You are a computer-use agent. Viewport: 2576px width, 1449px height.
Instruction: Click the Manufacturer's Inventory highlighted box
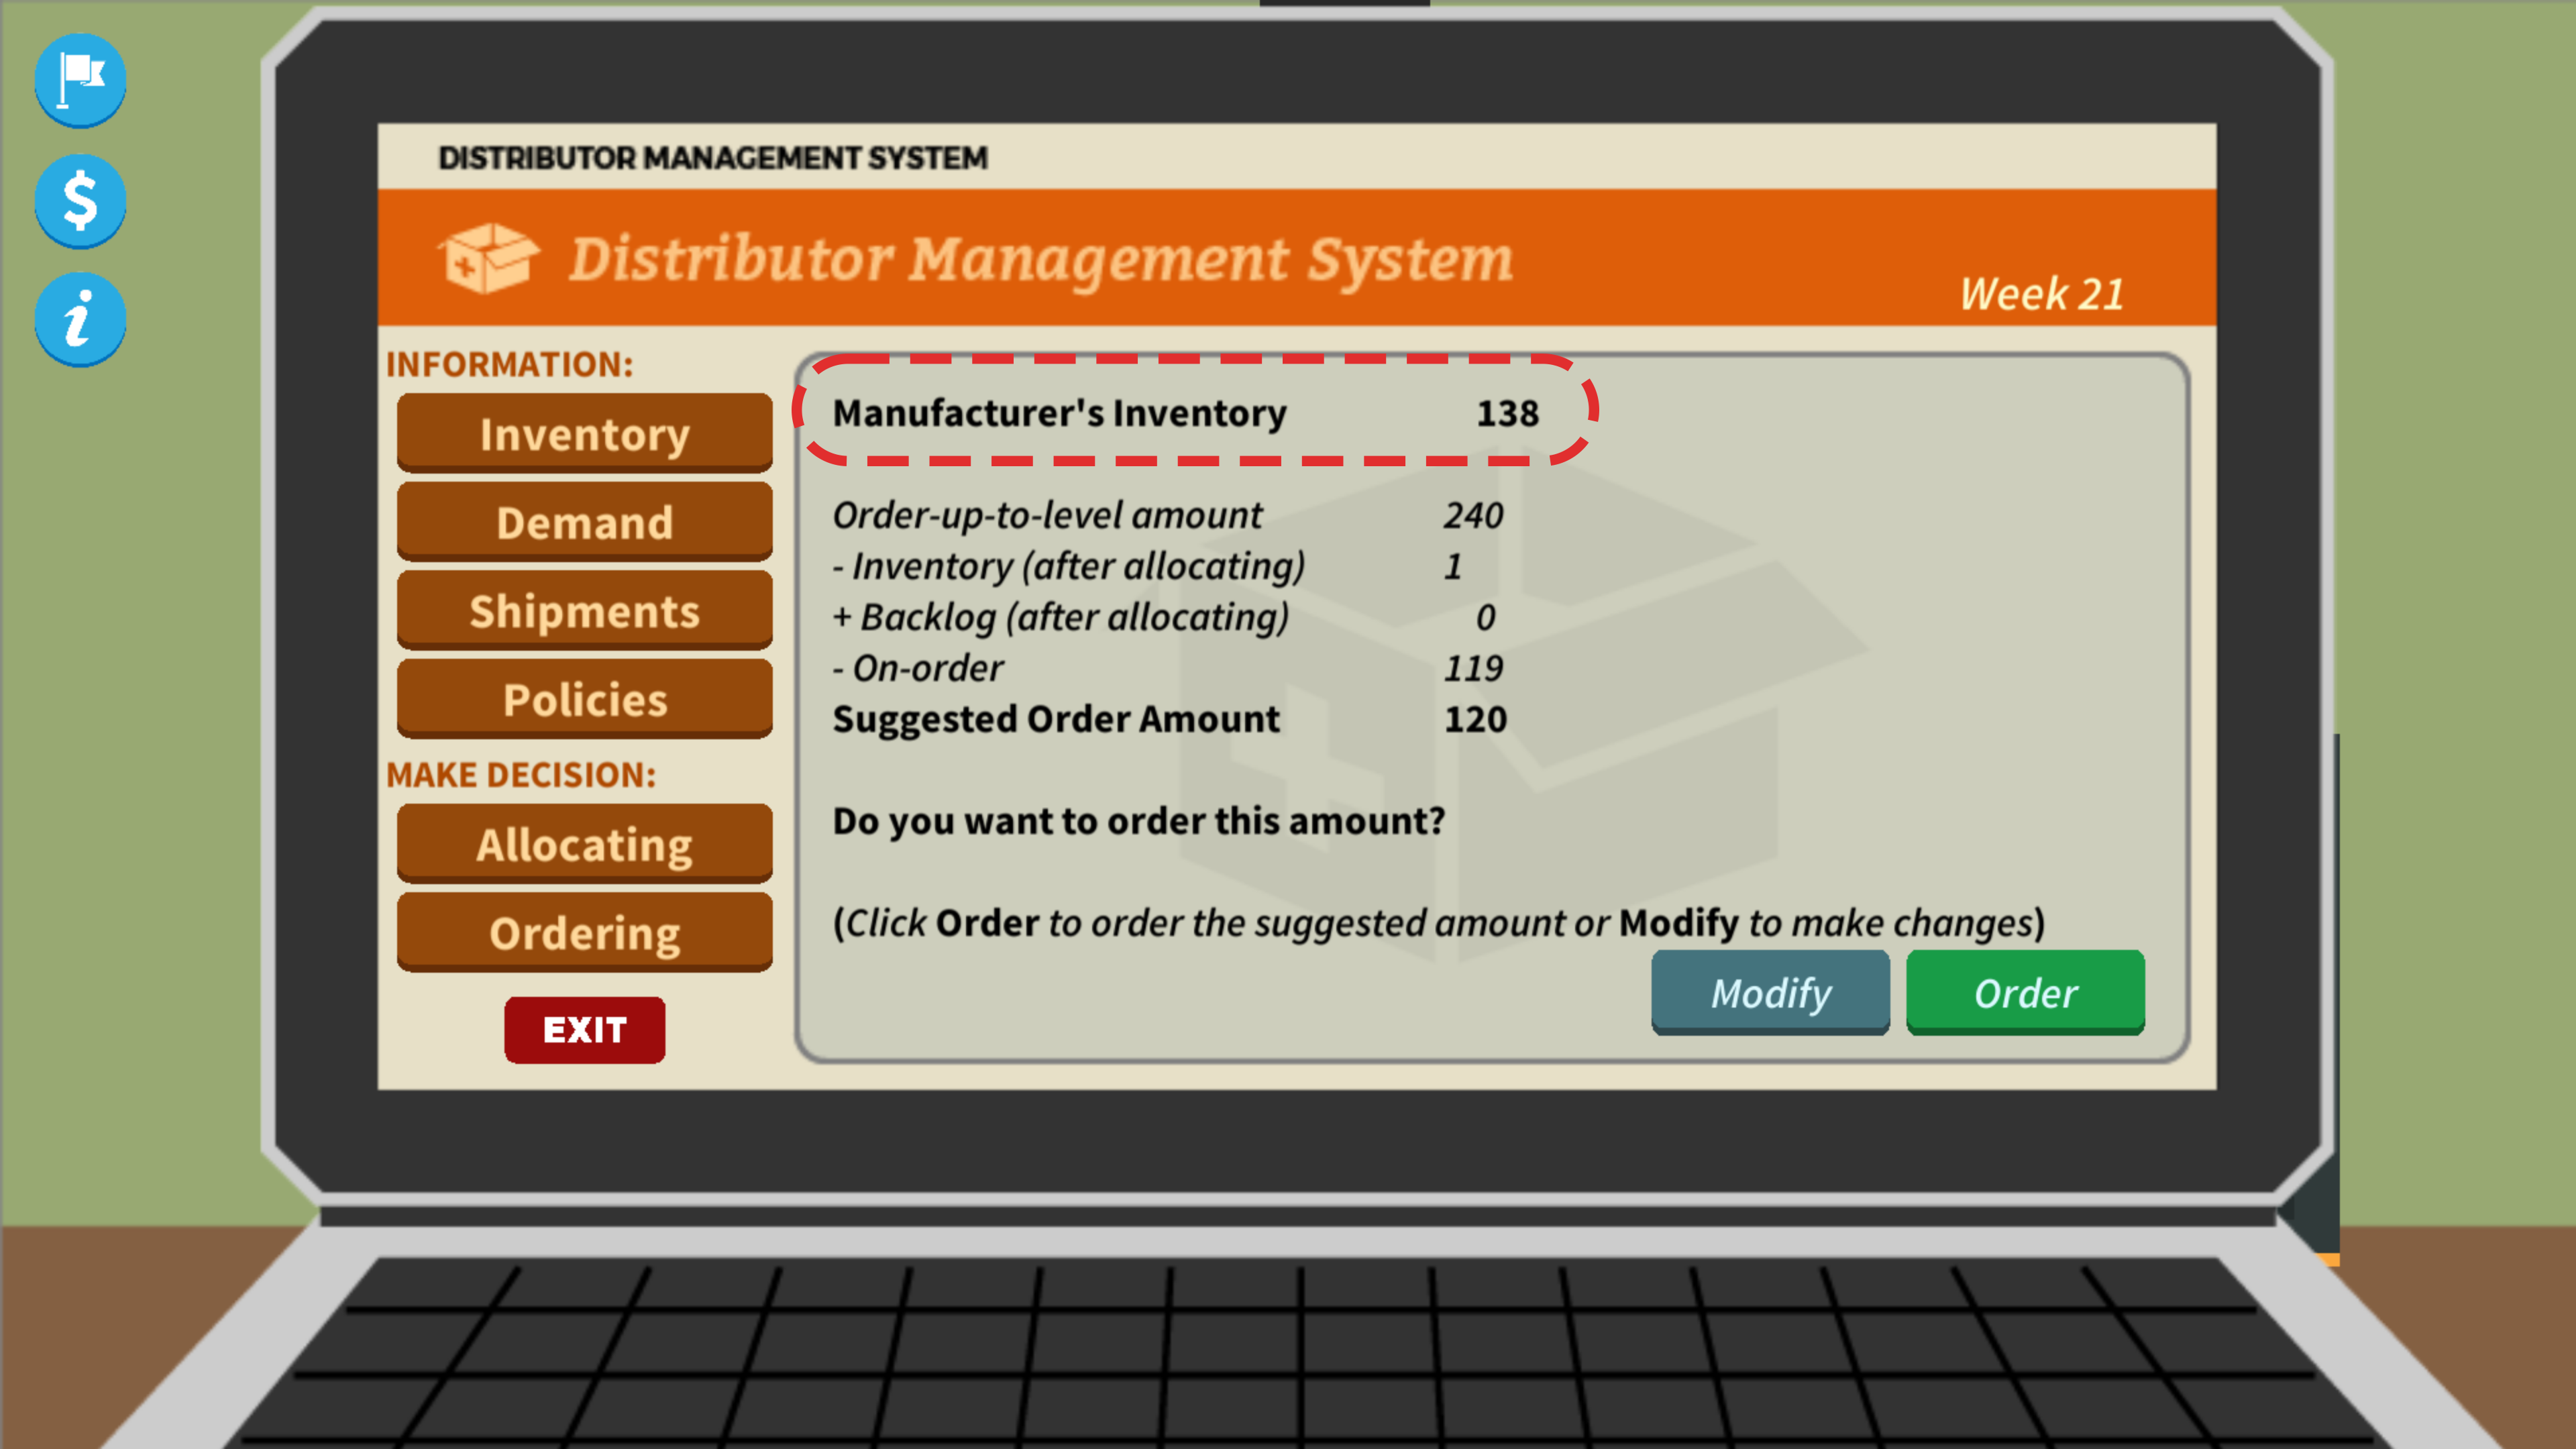click(1195, 412)
